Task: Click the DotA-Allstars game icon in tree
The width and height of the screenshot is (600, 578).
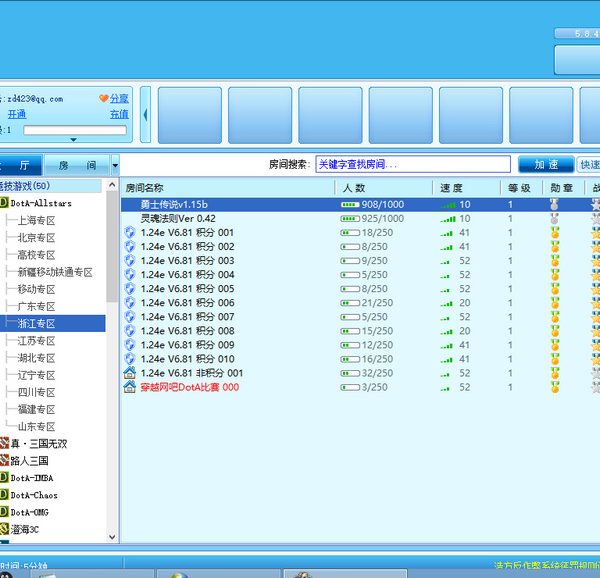Action: tap(4, 203)
